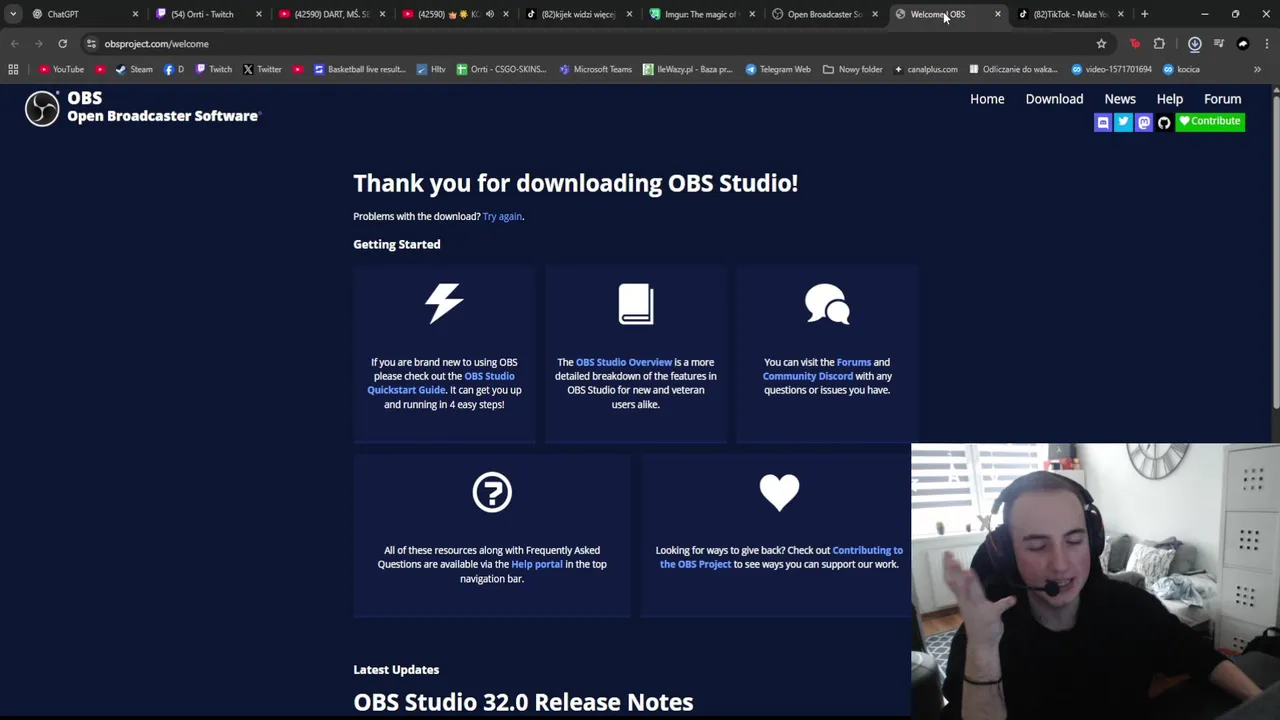Screen dimensions: 1280x720
Task: Open the Help nav item
Action: [1169, 99]
